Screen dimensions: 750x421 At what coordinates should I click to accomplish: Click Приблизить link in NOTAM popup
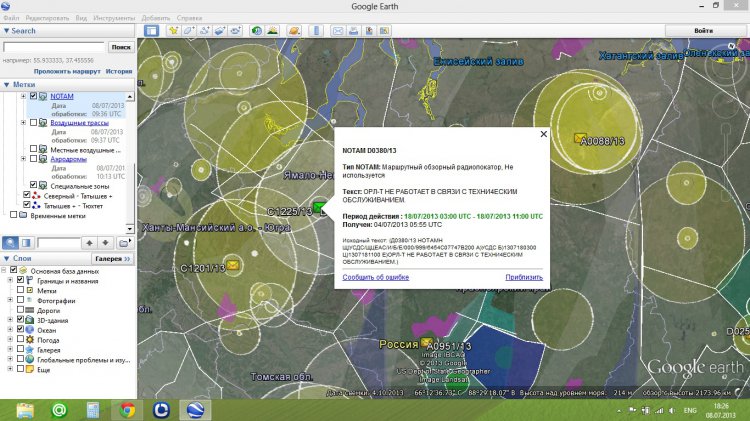click(524, 277)
